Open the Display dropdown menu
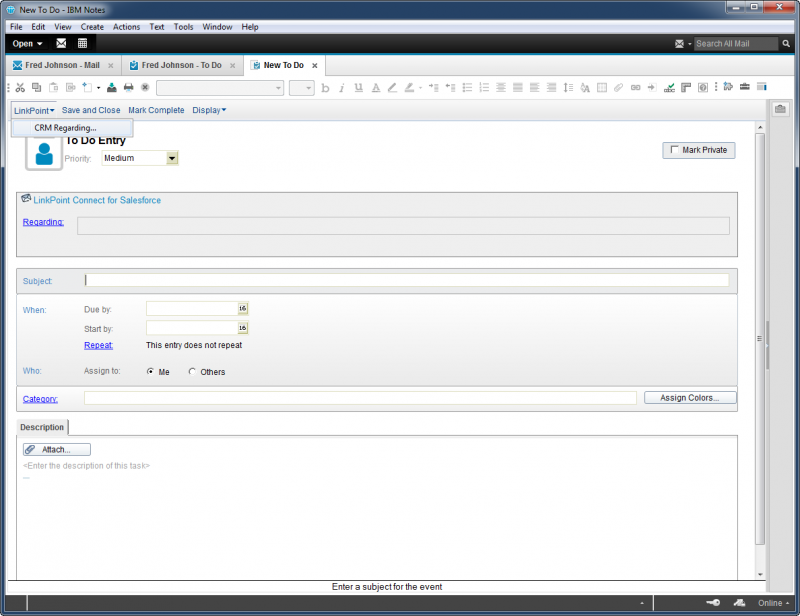 pos(209,110)
